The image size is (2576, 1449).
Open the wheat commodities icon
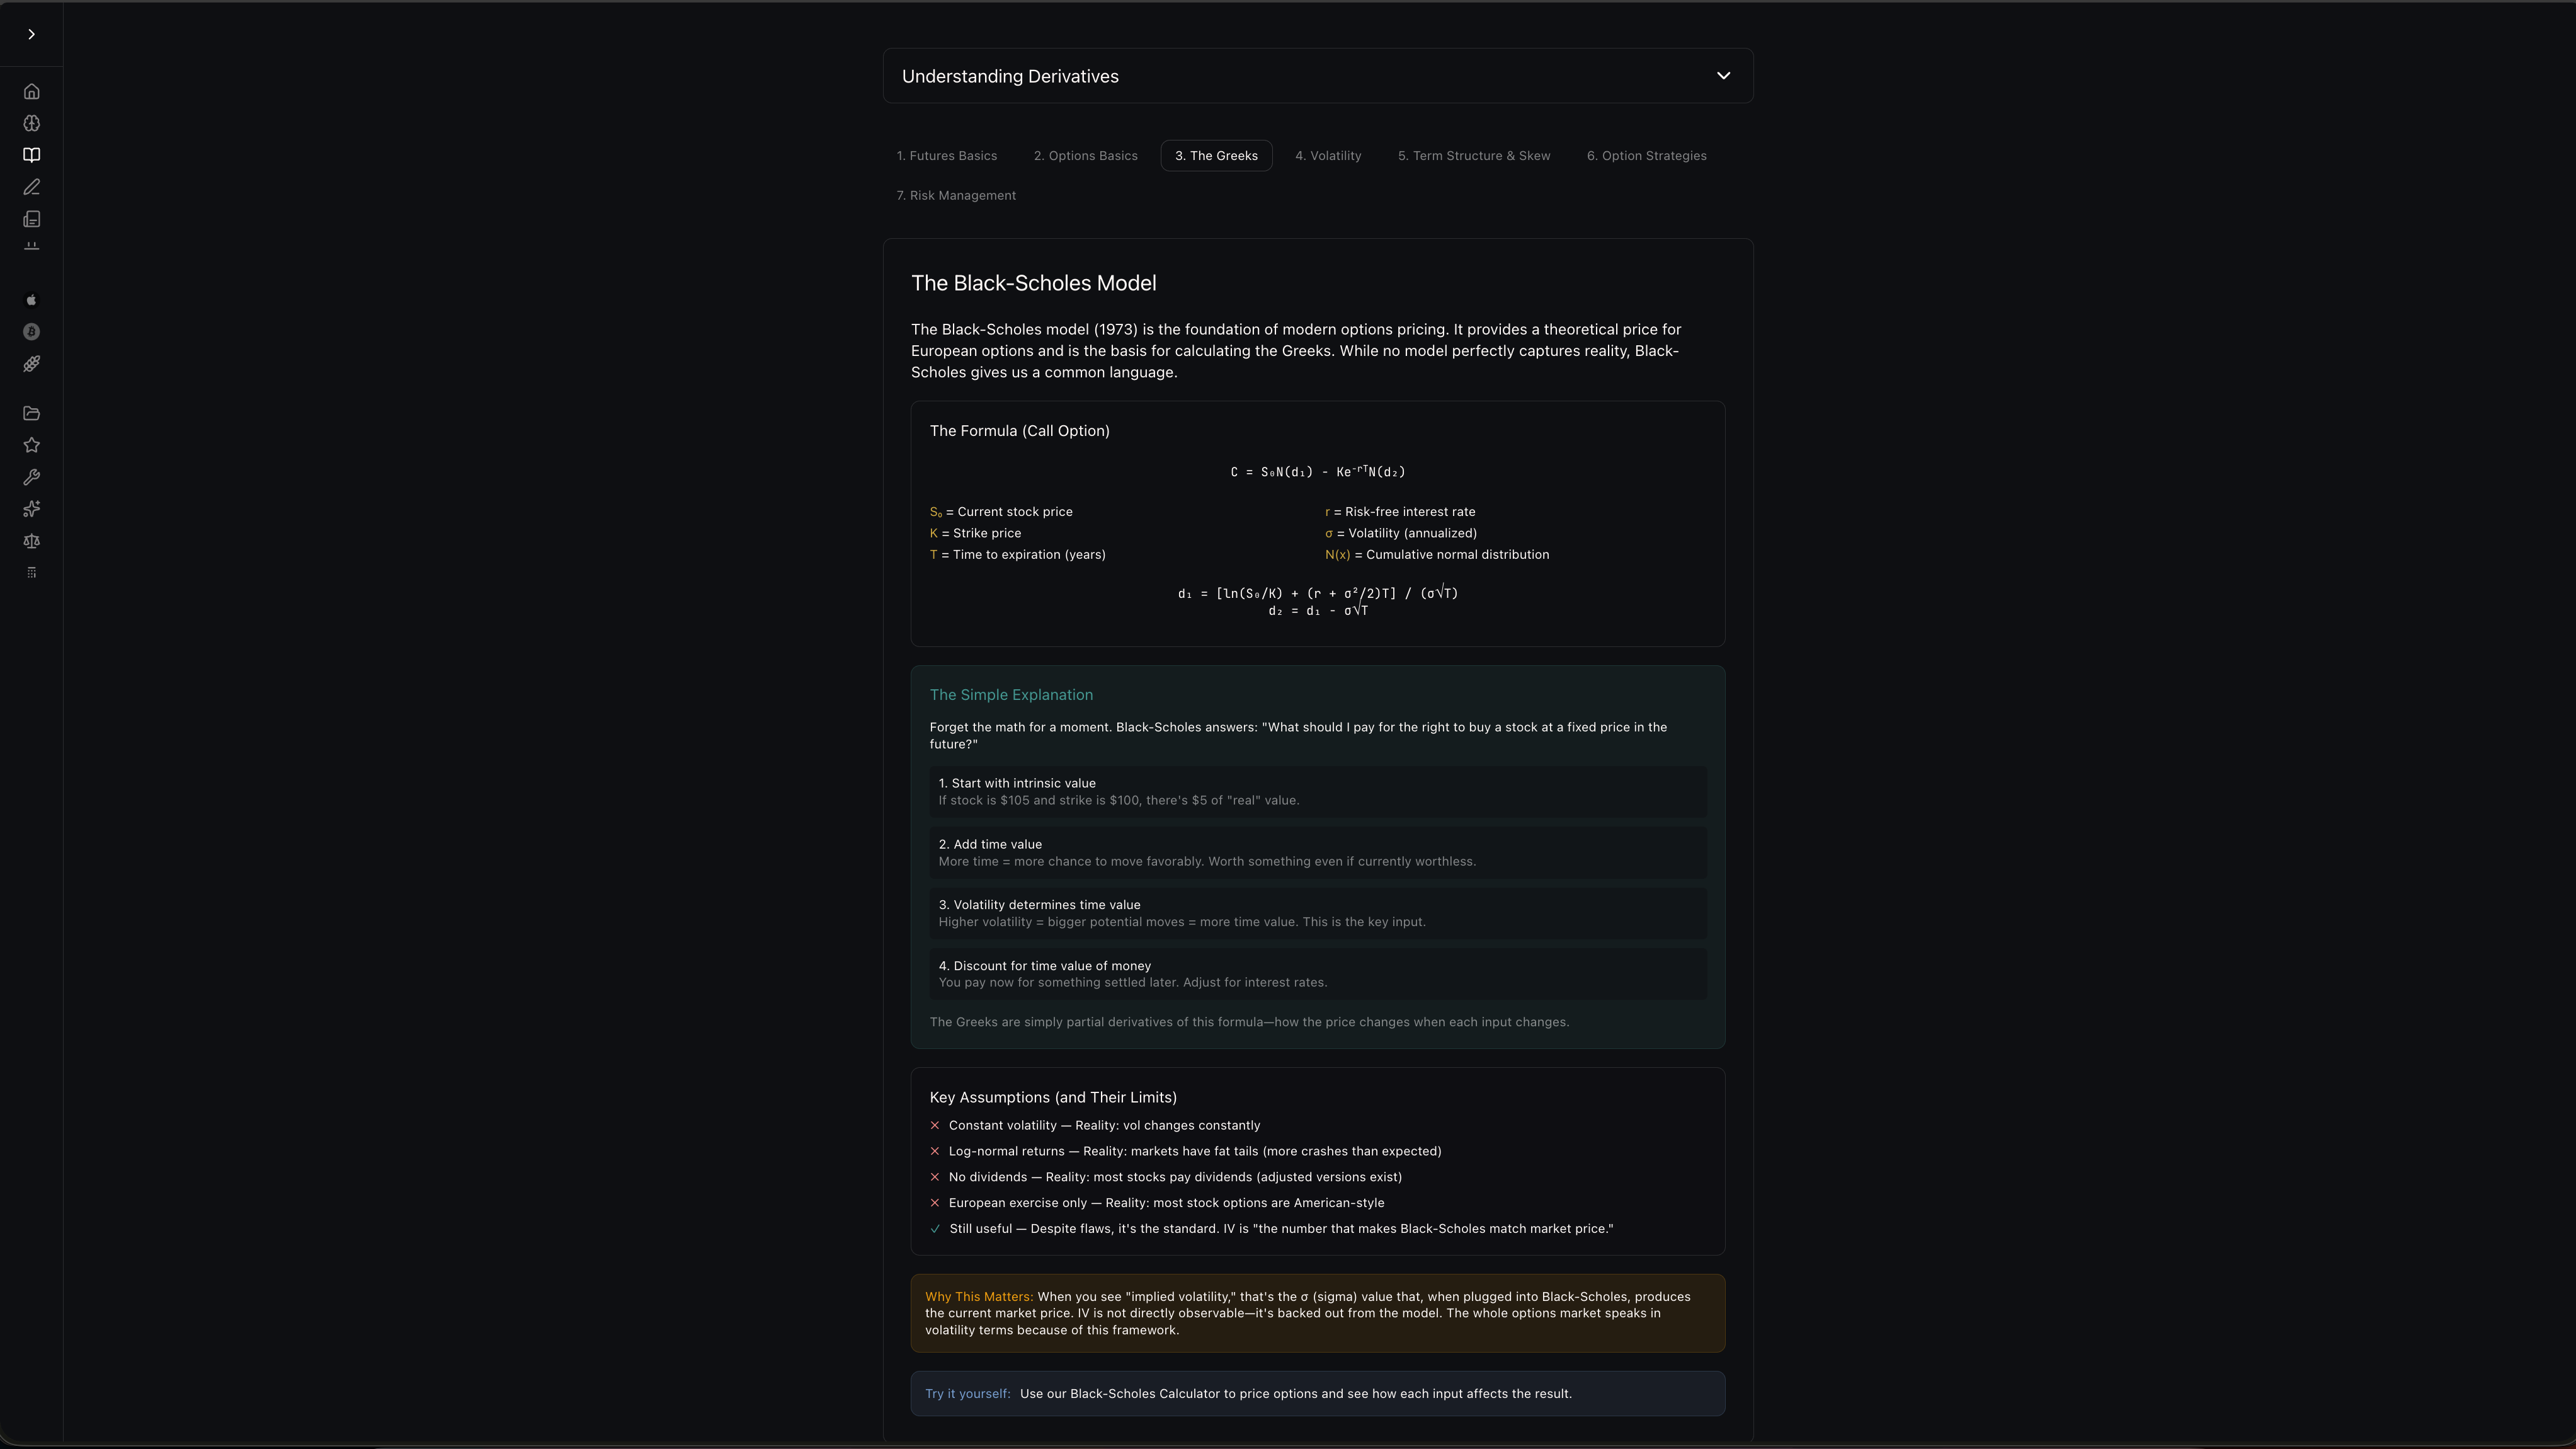coord(31,364)
